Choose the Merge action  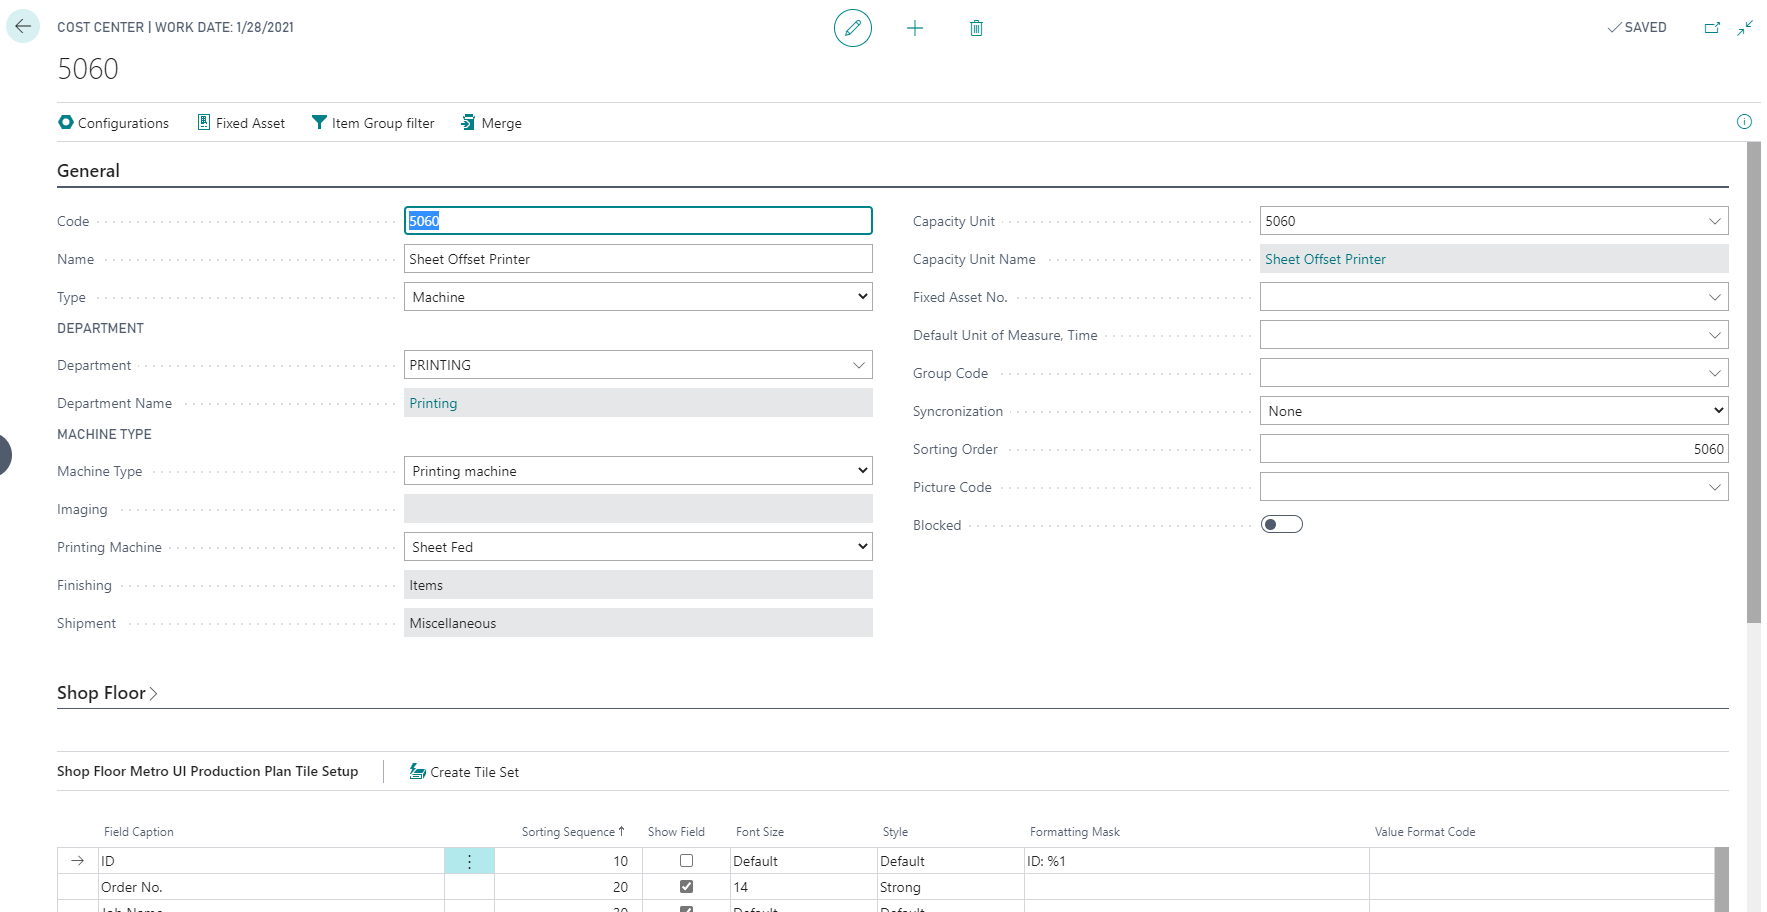click(x=491, y=123)
